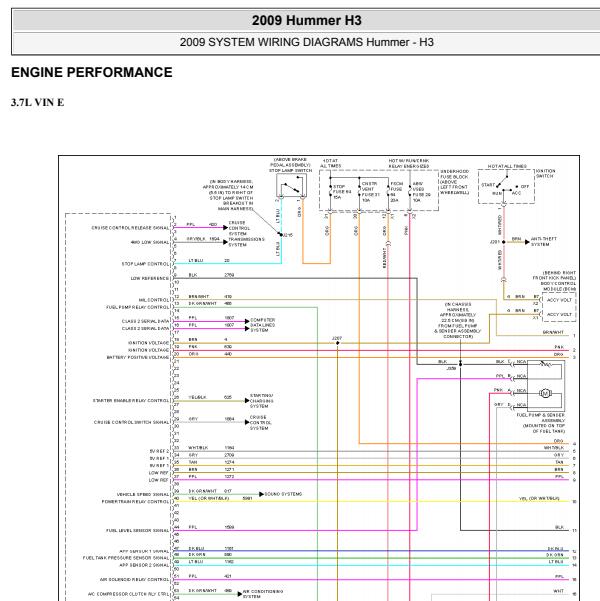Click the arrow pointing to Sound Systems
The height and width of the screenshot is (601, 600).
click(261, 494)
